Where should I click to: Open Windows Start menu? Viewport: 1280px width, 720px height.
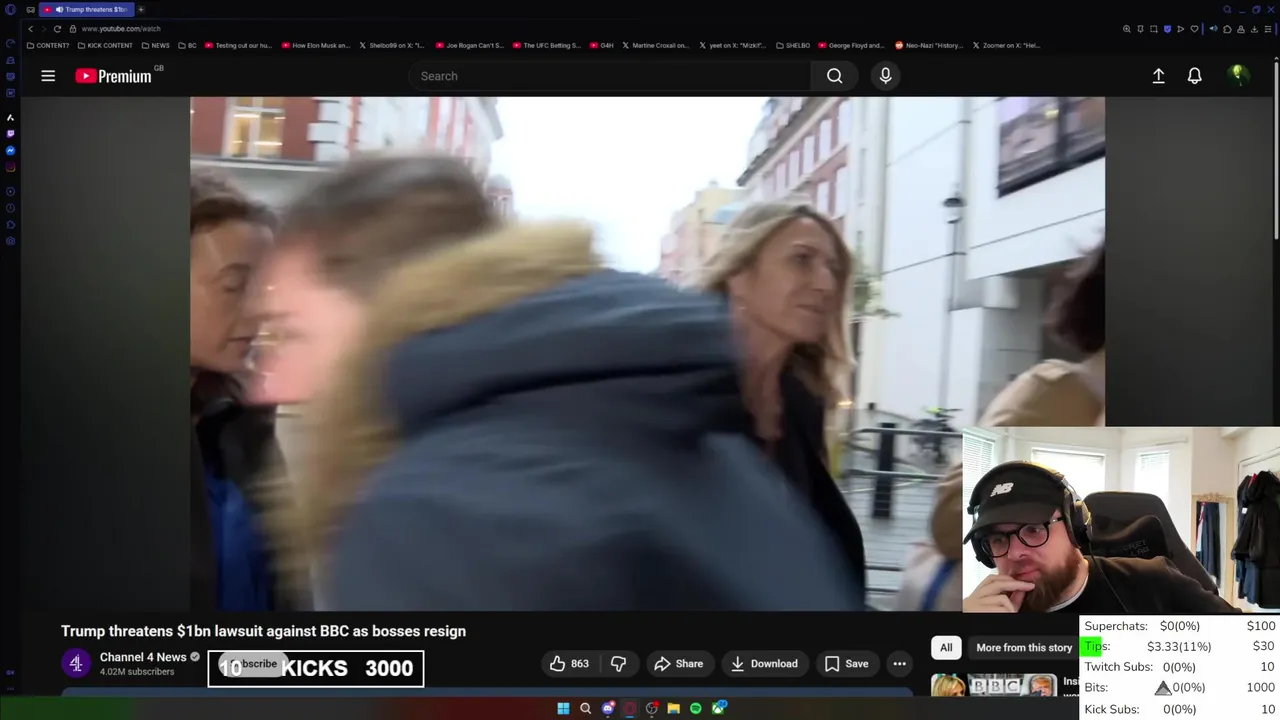click(563, 708)
